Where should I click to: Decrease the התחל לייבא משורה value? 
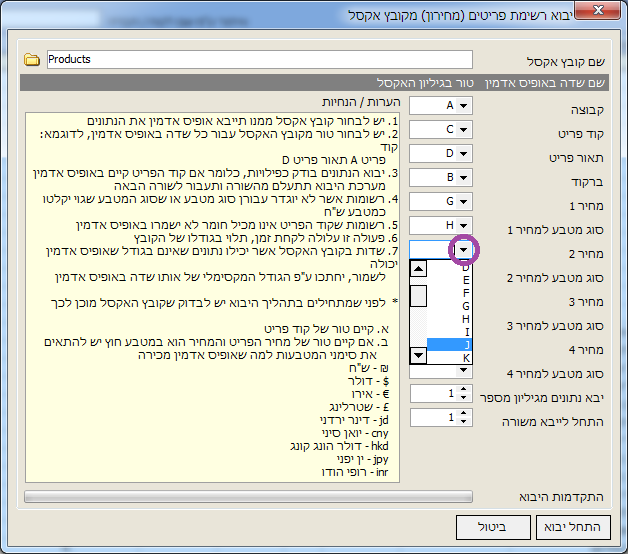pos(463,422)
